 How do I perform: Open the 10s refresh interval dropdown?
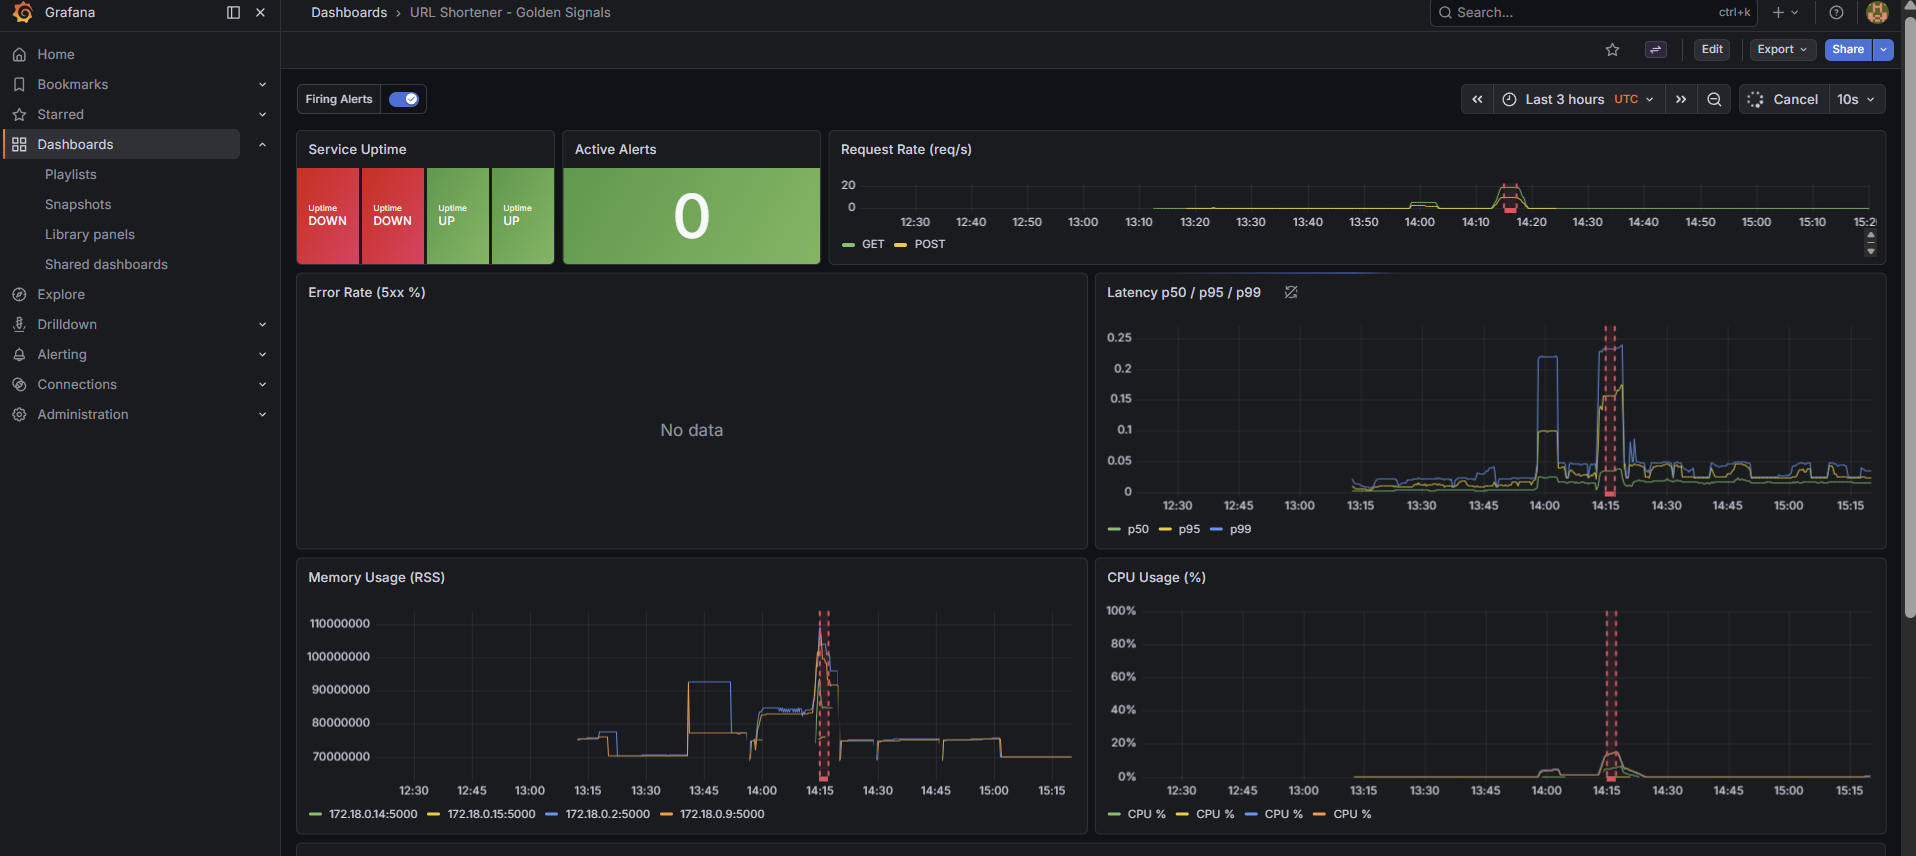1856,99
